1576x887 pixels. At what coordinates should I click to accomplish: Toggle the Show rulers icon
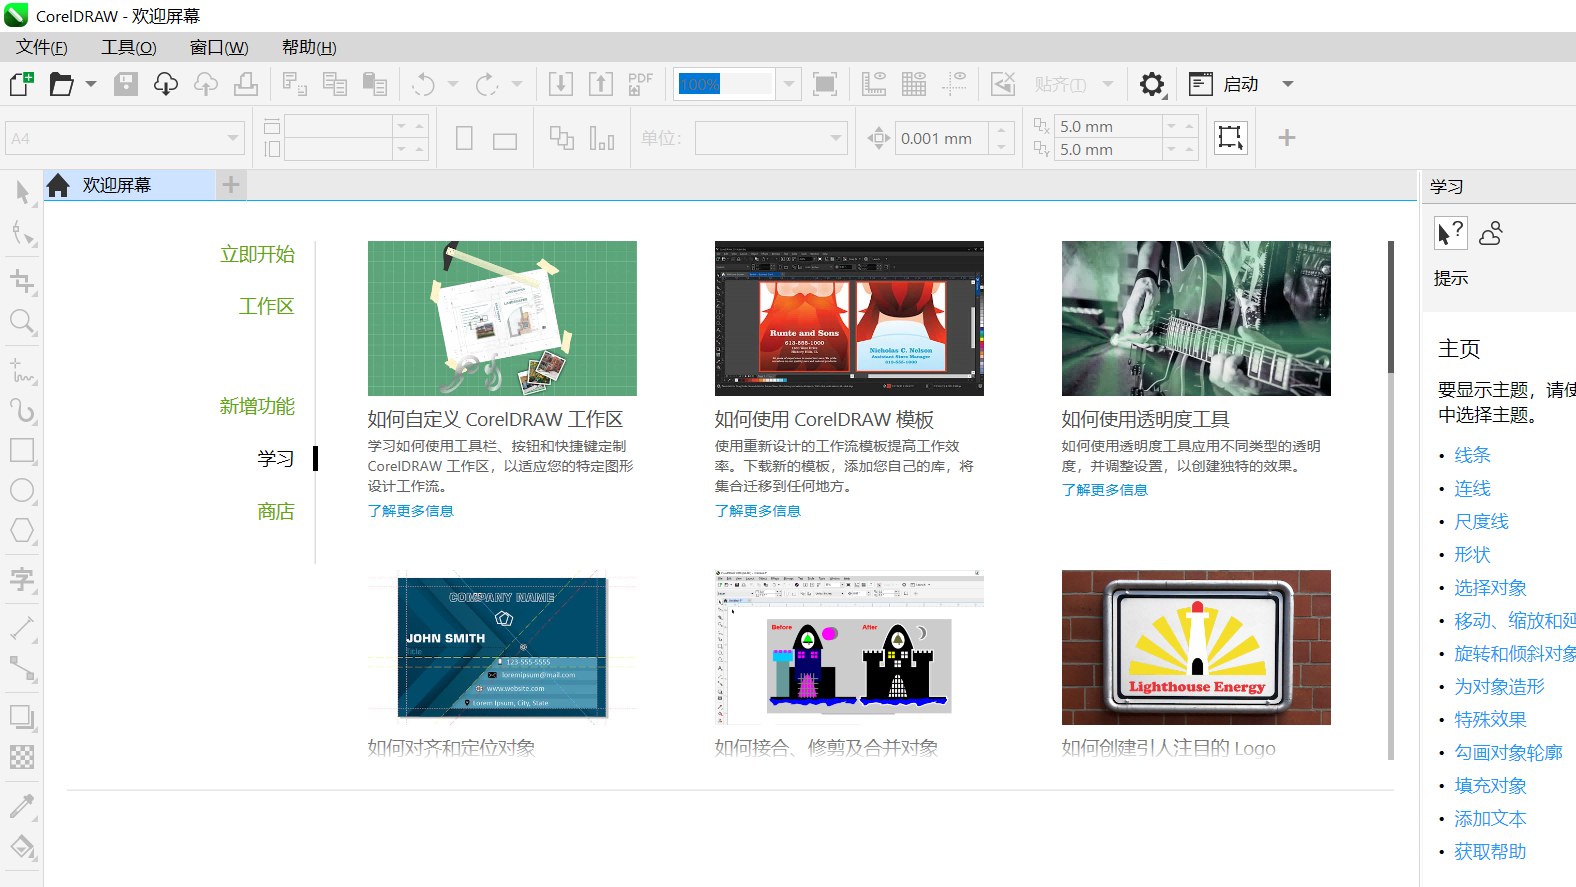(874, 84)
